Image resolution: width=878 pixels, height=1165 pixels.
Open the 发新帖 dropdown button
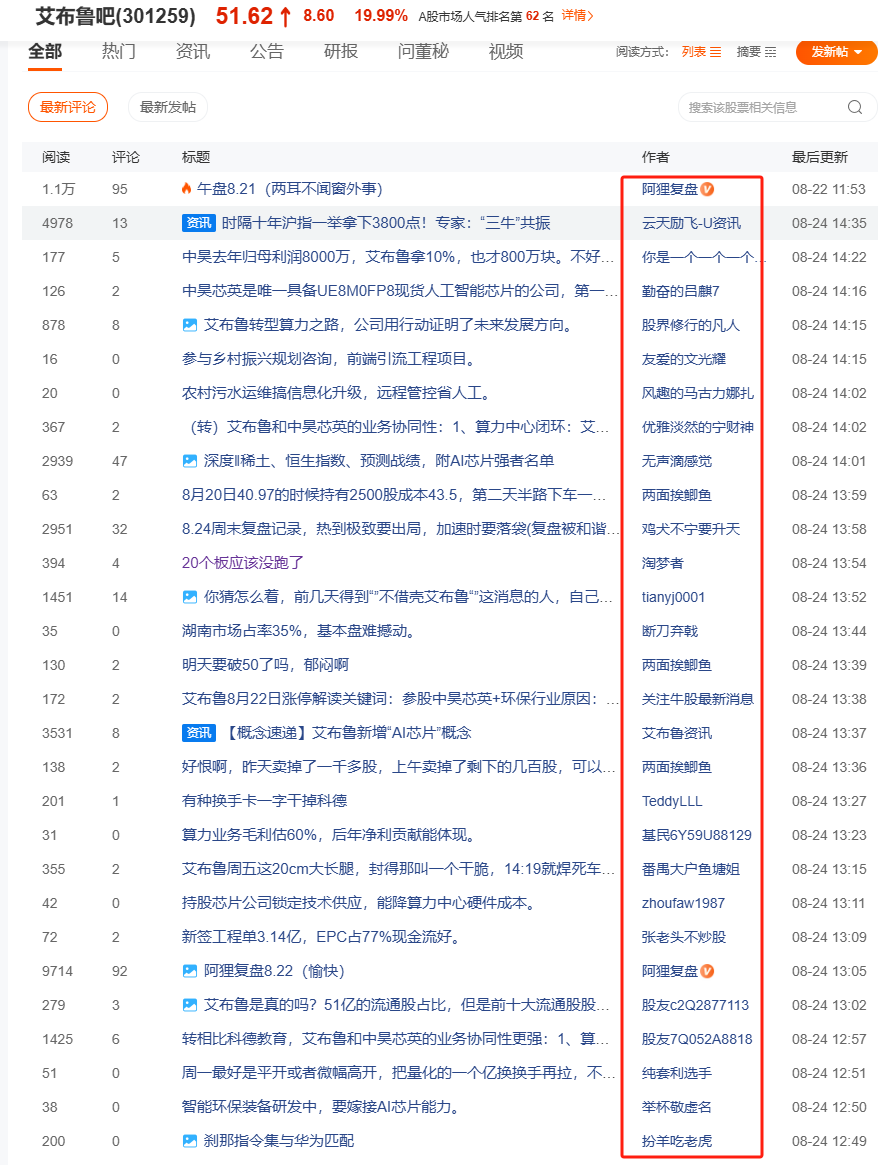coord(836,51)
